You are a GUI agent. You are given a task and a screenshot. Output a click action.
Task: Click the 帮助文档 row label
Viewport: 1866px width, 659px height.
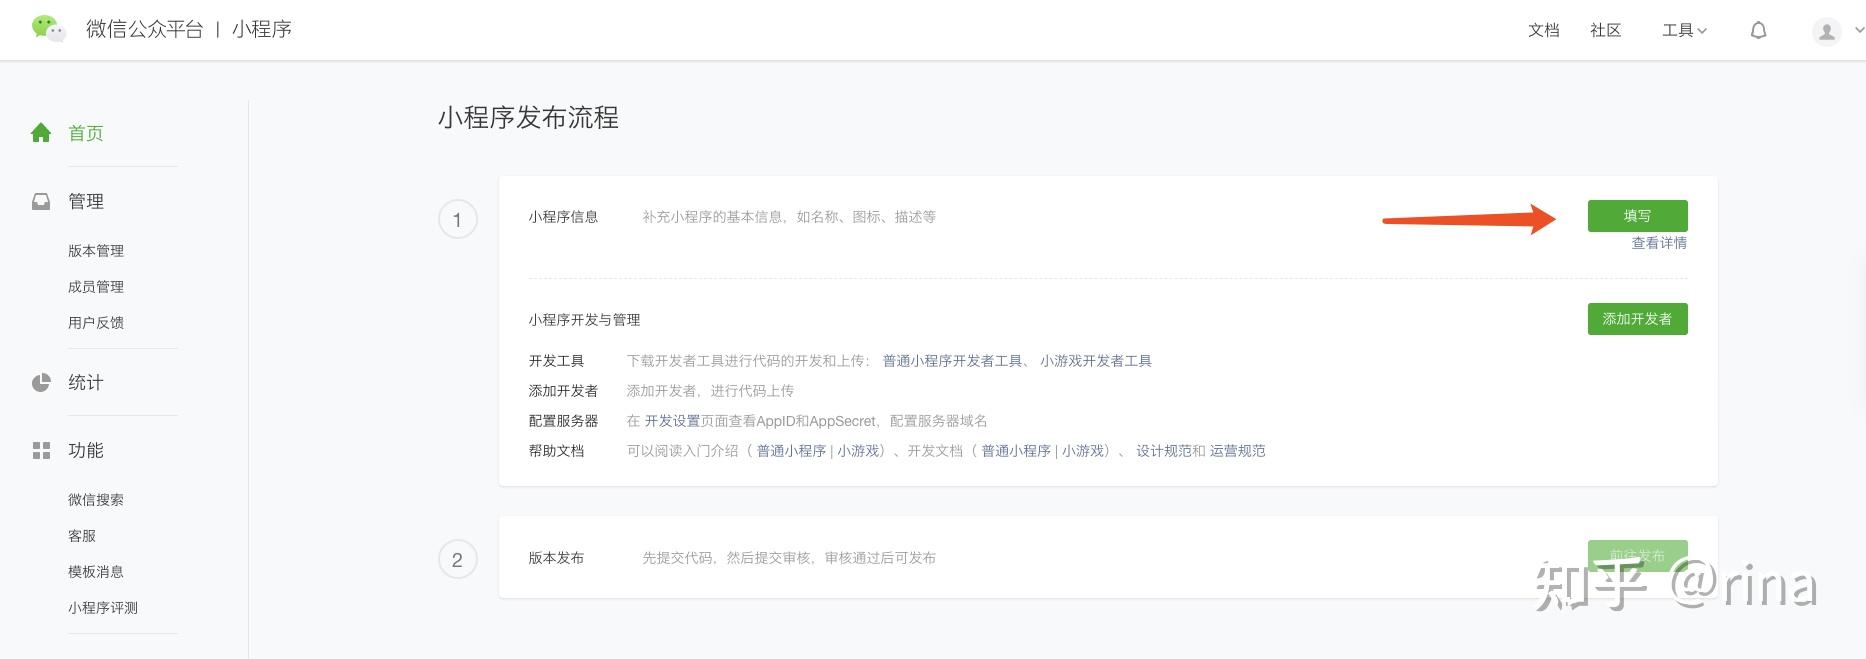point(556,451)
